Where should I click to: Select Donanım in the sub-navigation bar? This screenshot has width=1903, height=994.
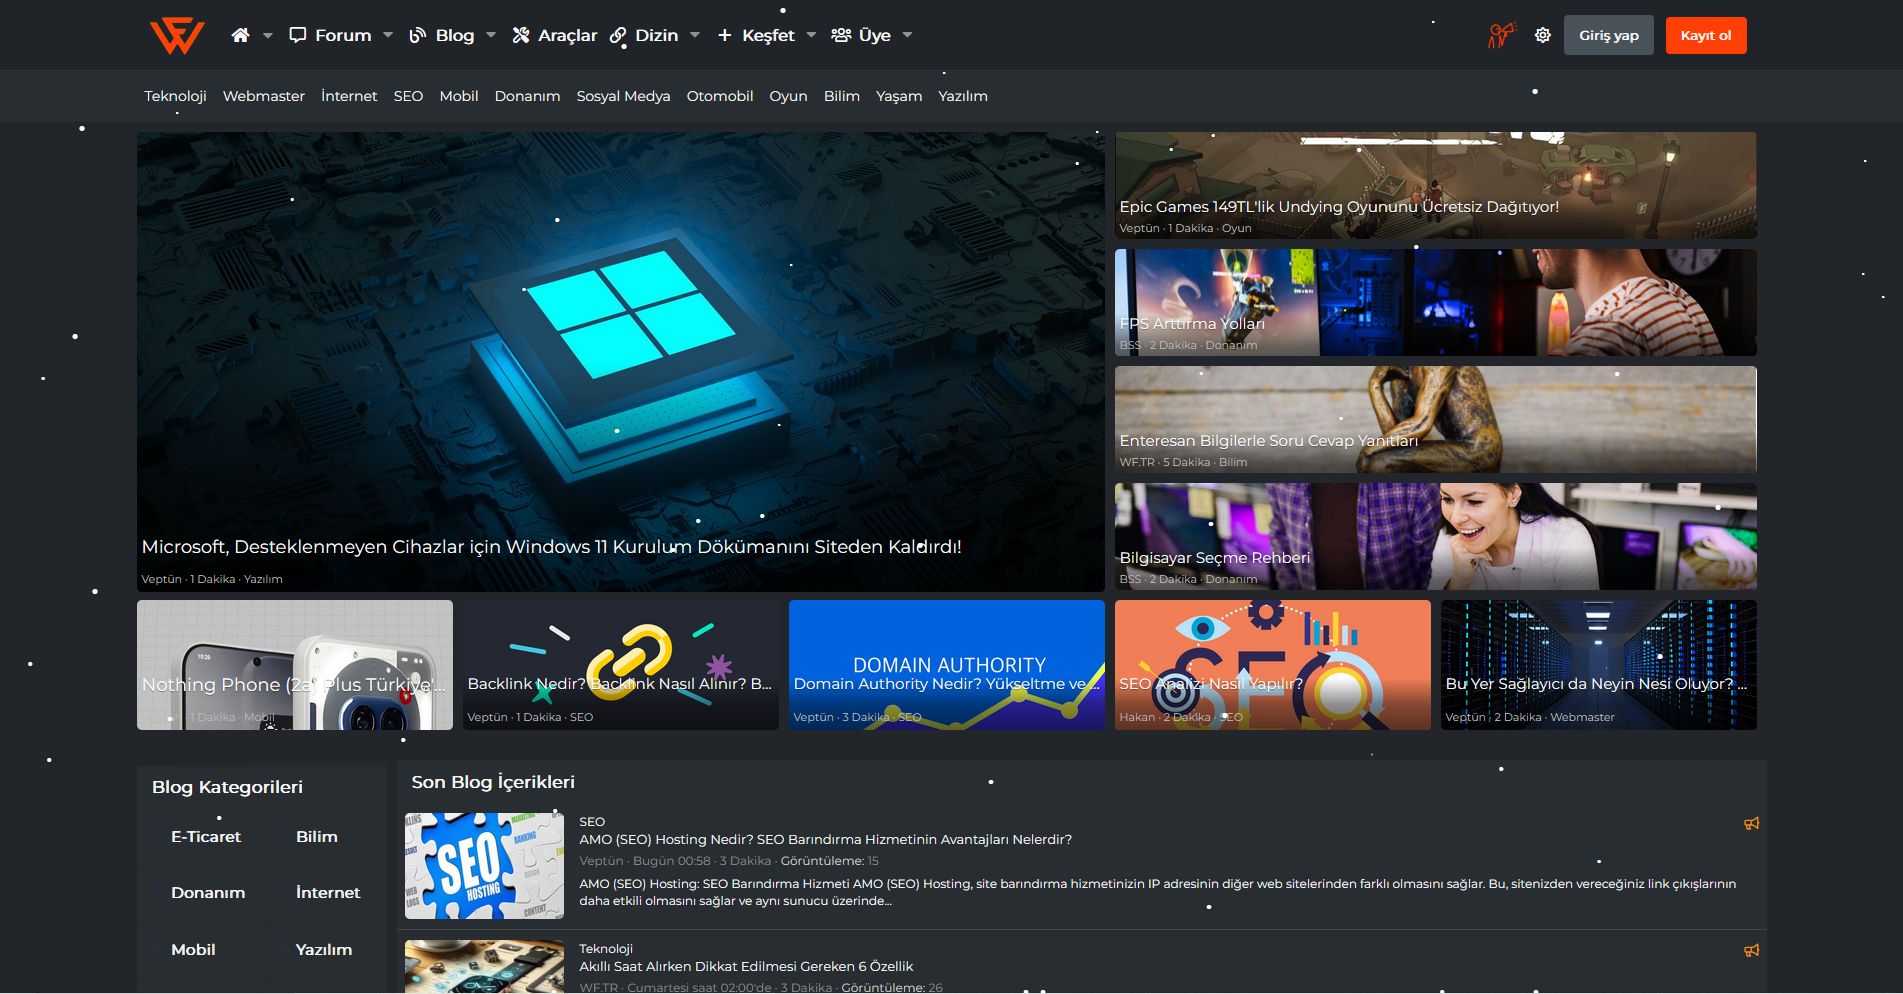click(527, 96)
